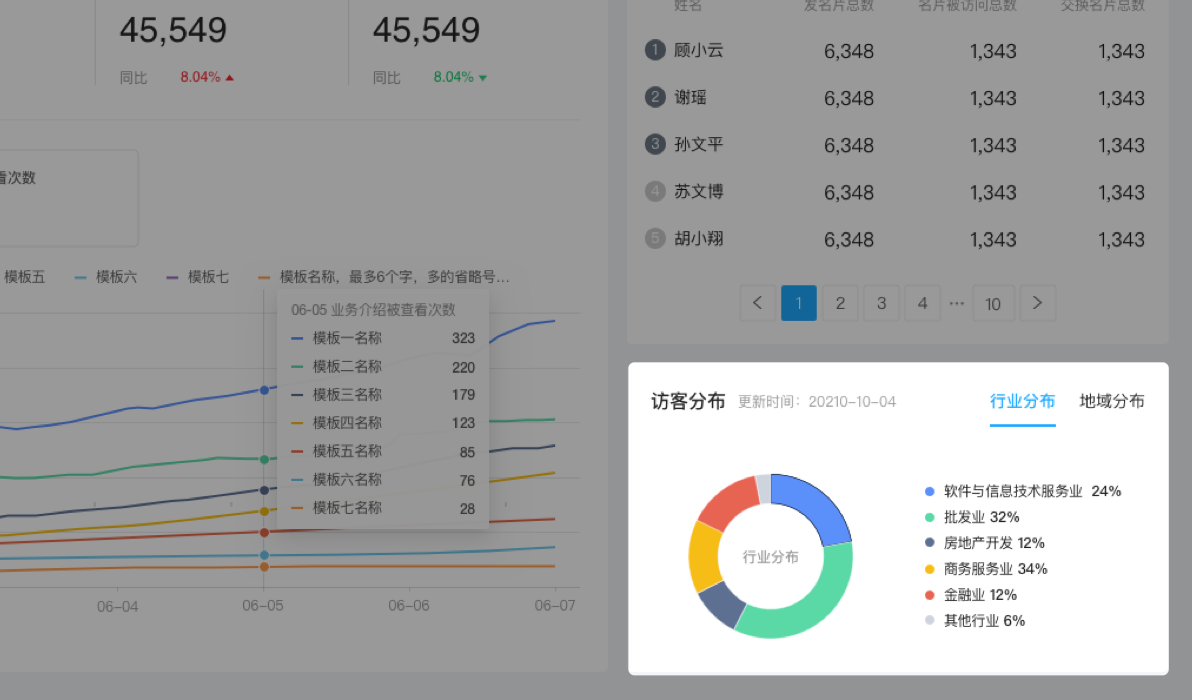Toggle the 模板名称，最多6个字 legend label

point(395,277)
